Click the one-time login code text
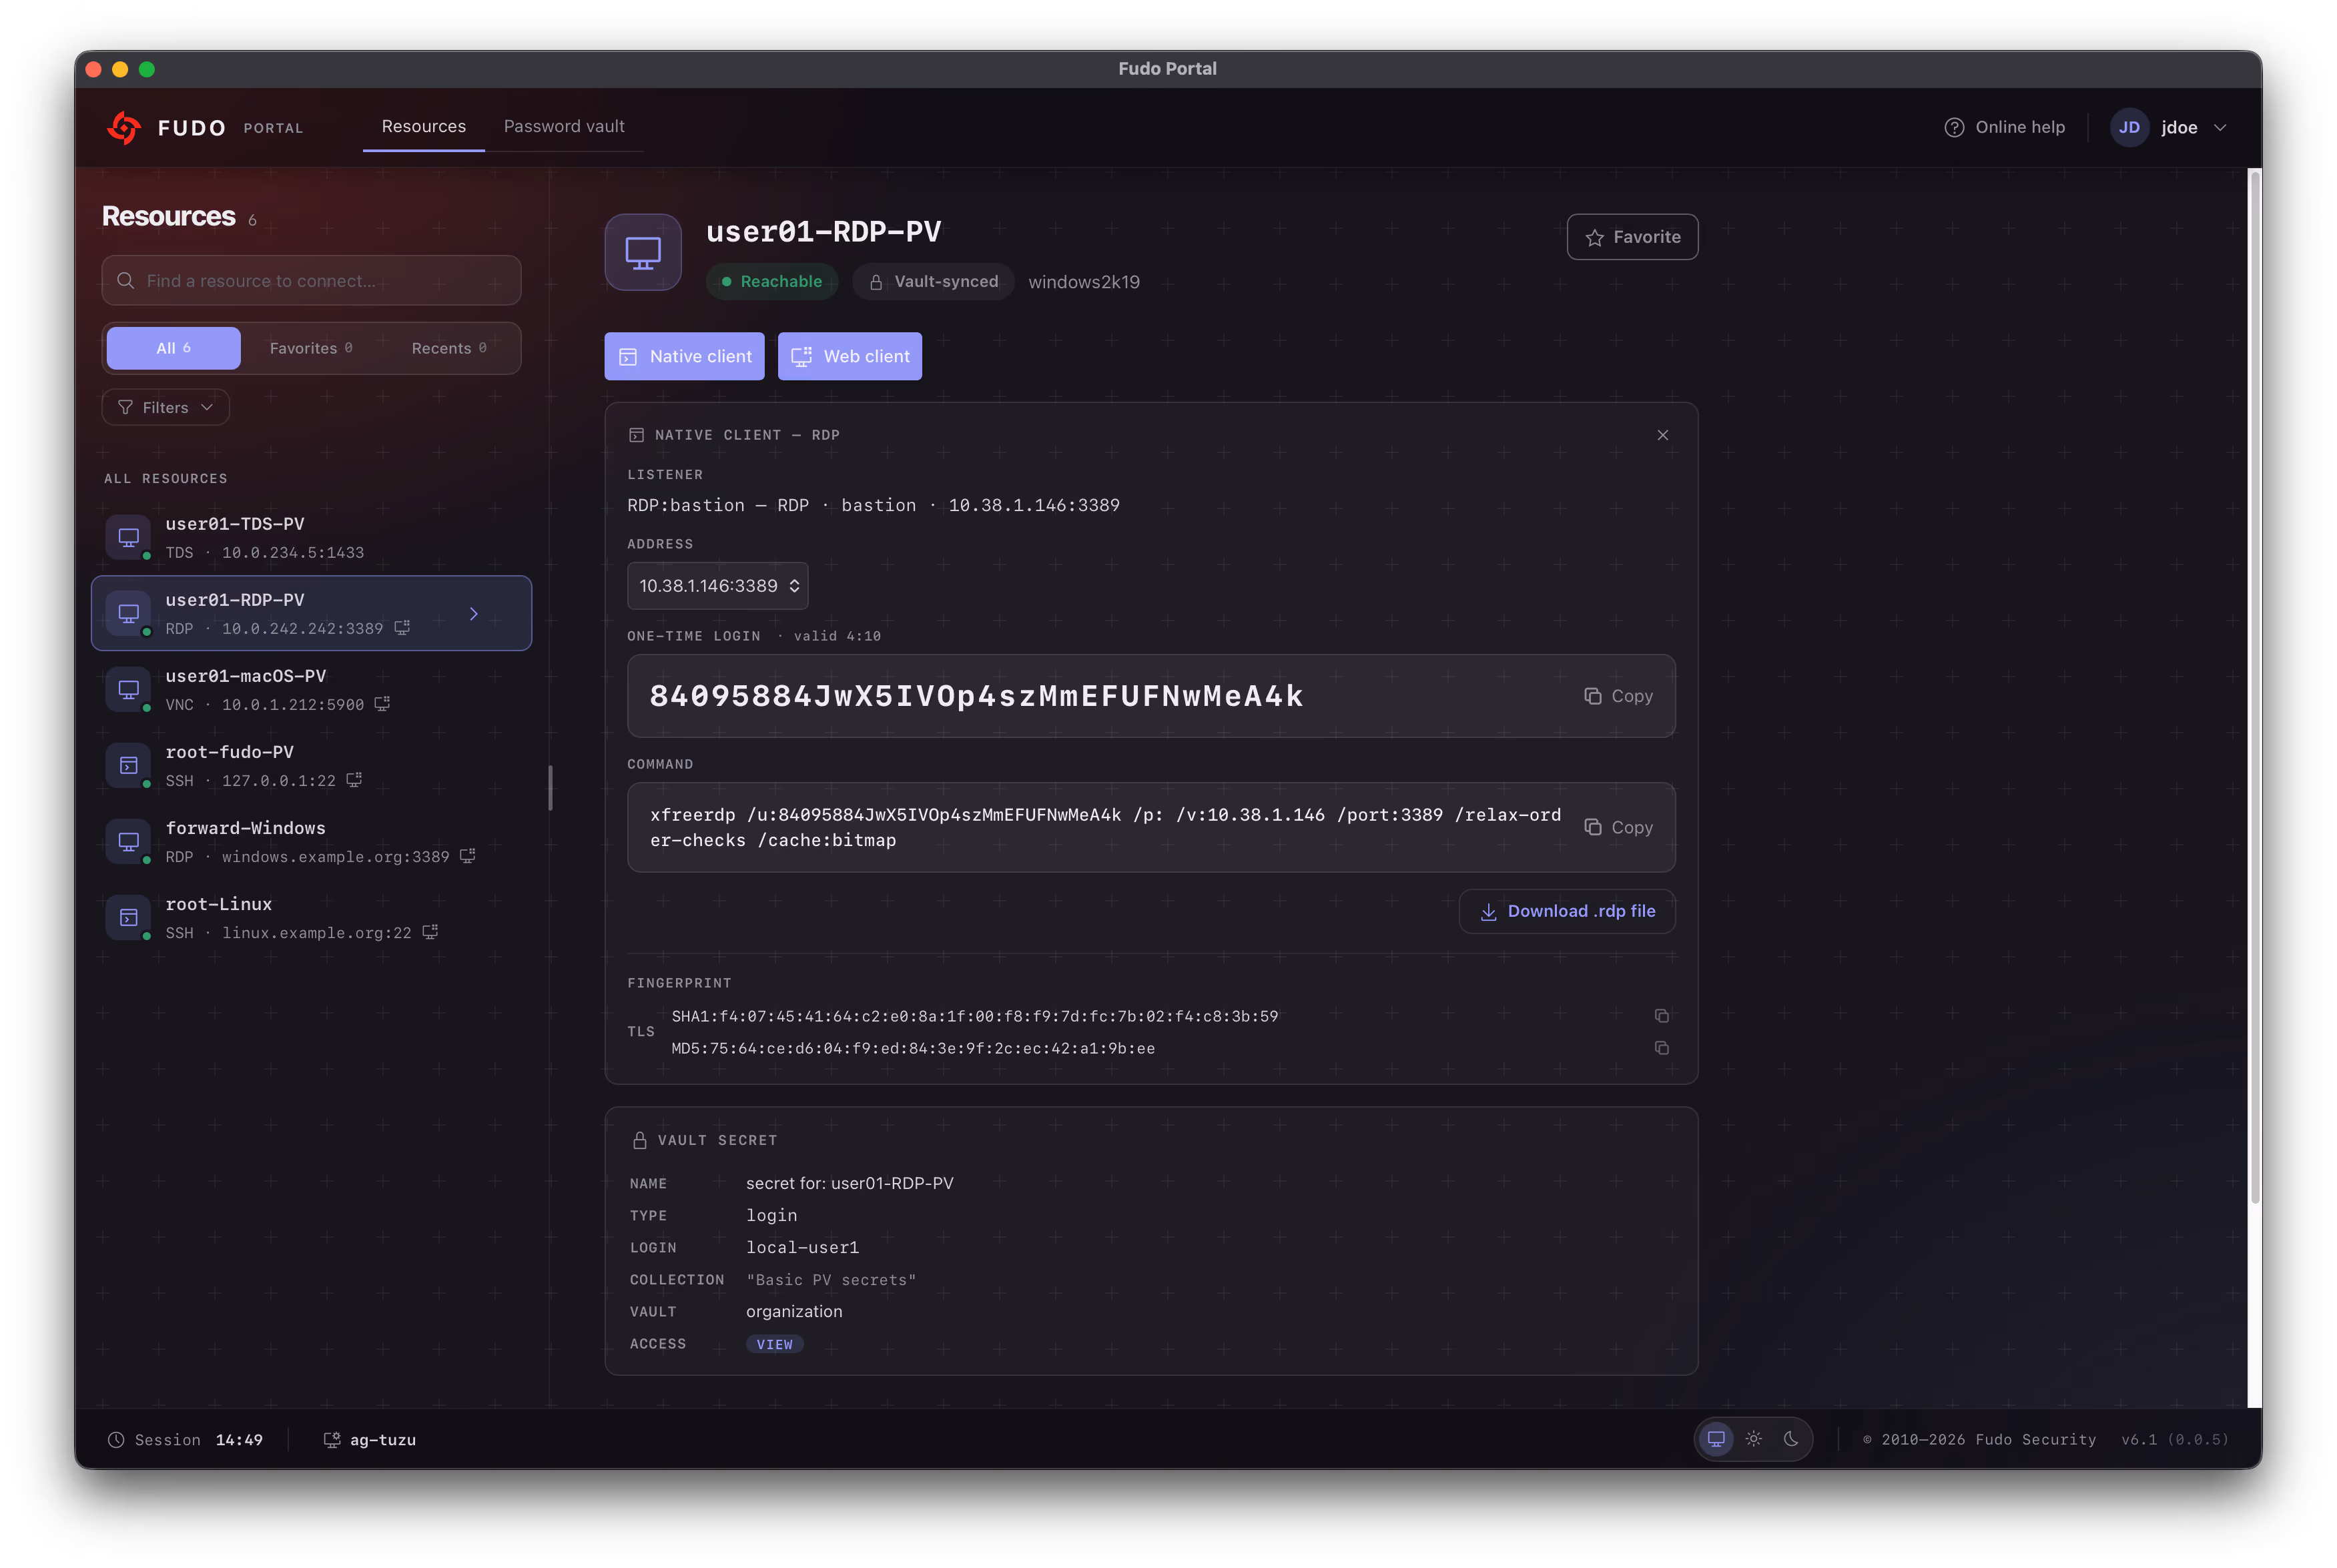 click(x=976, y=696)
